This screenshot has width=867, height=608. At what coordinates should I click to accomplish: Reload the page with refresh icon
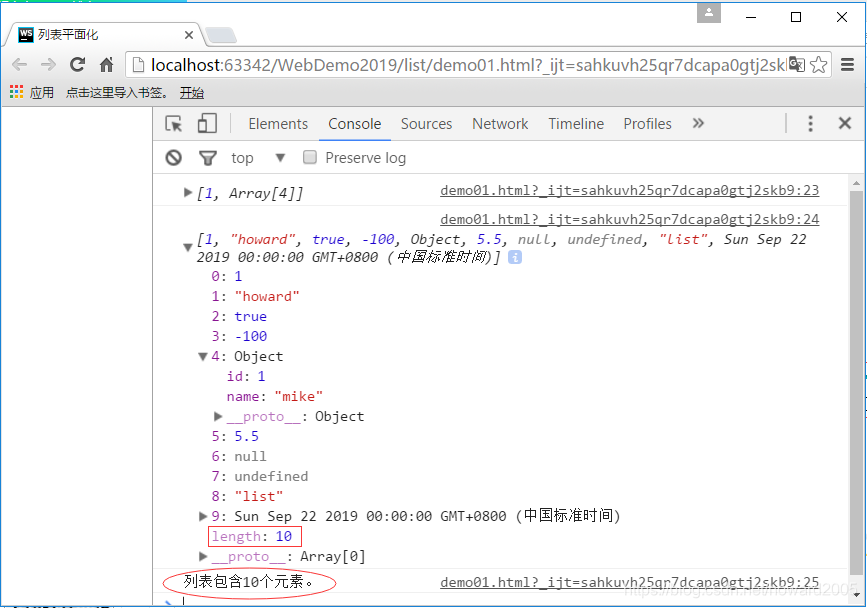click(77, 65)
